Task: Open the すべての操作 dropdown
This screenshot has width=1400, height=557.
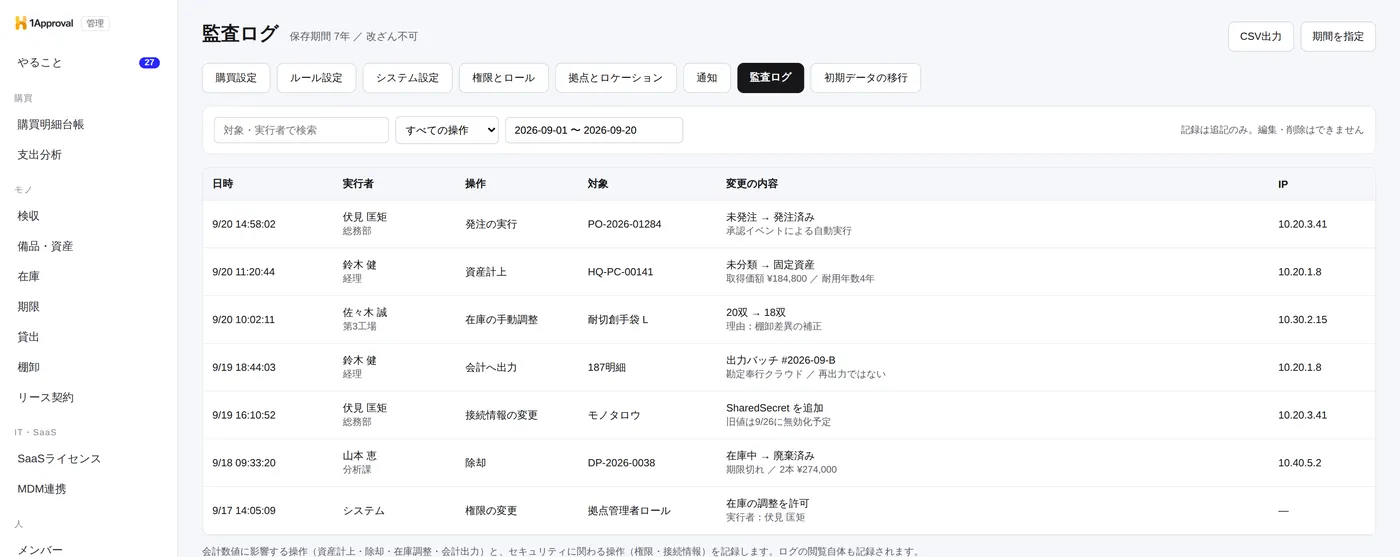Action: pyautogui.click(x=447, y=130)
